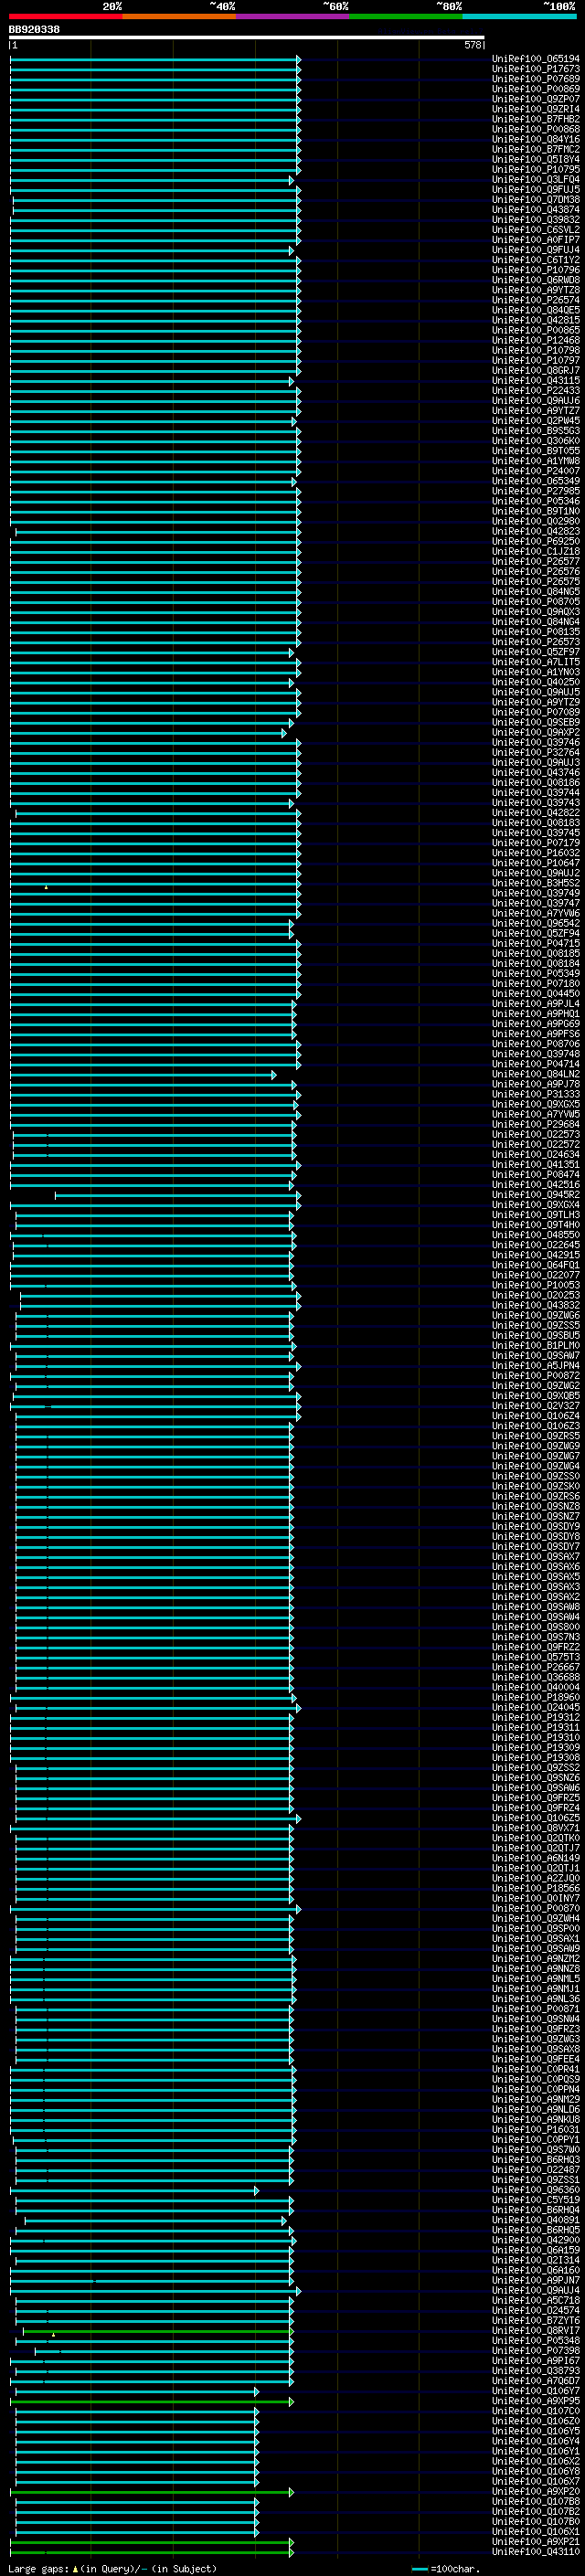Select hit UniRef100_A9XP95
Viewport: 585px width, 2576px height.
(x=536, y=2401)
